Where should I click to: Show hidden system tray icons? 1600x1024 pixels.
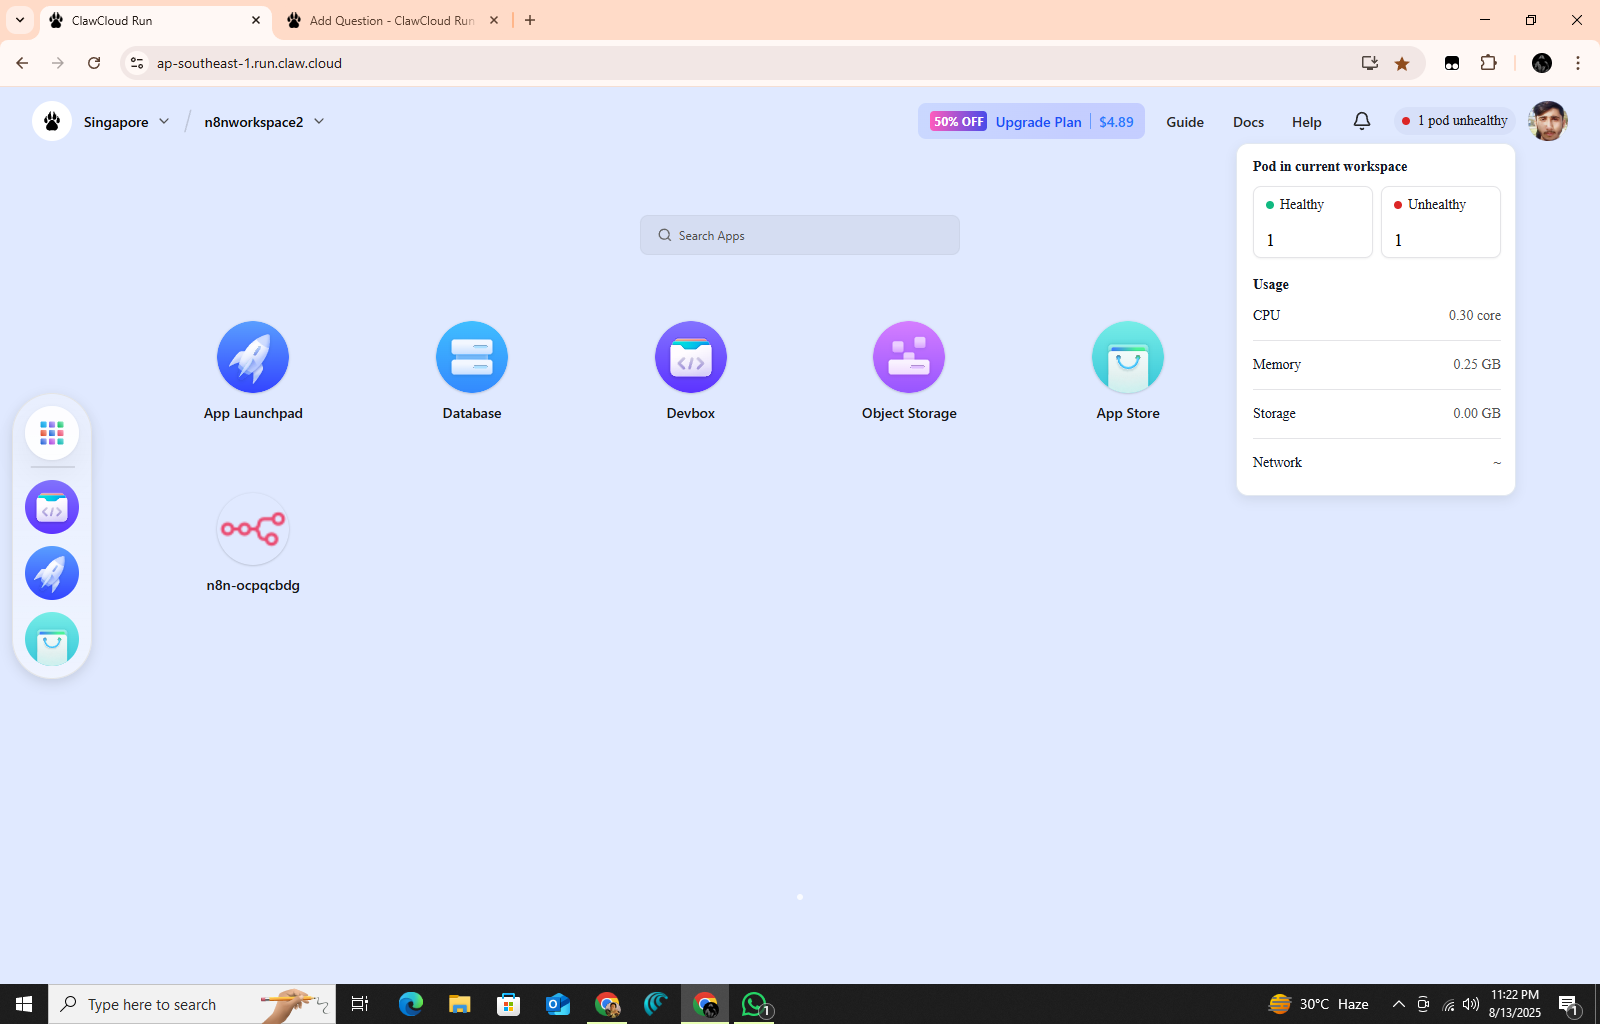pyautogui.click(x=1399, y=1004)
